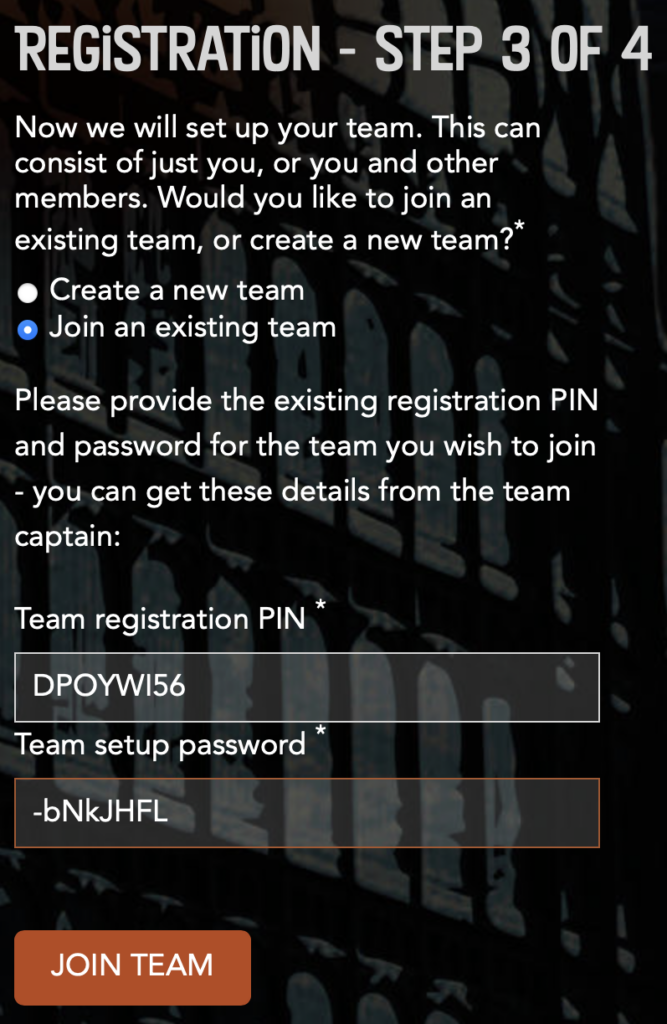Click the word captain: in the instructions
Image resolution: width=667 pixels, height=1024 pixels.
[x=68, y=537]
